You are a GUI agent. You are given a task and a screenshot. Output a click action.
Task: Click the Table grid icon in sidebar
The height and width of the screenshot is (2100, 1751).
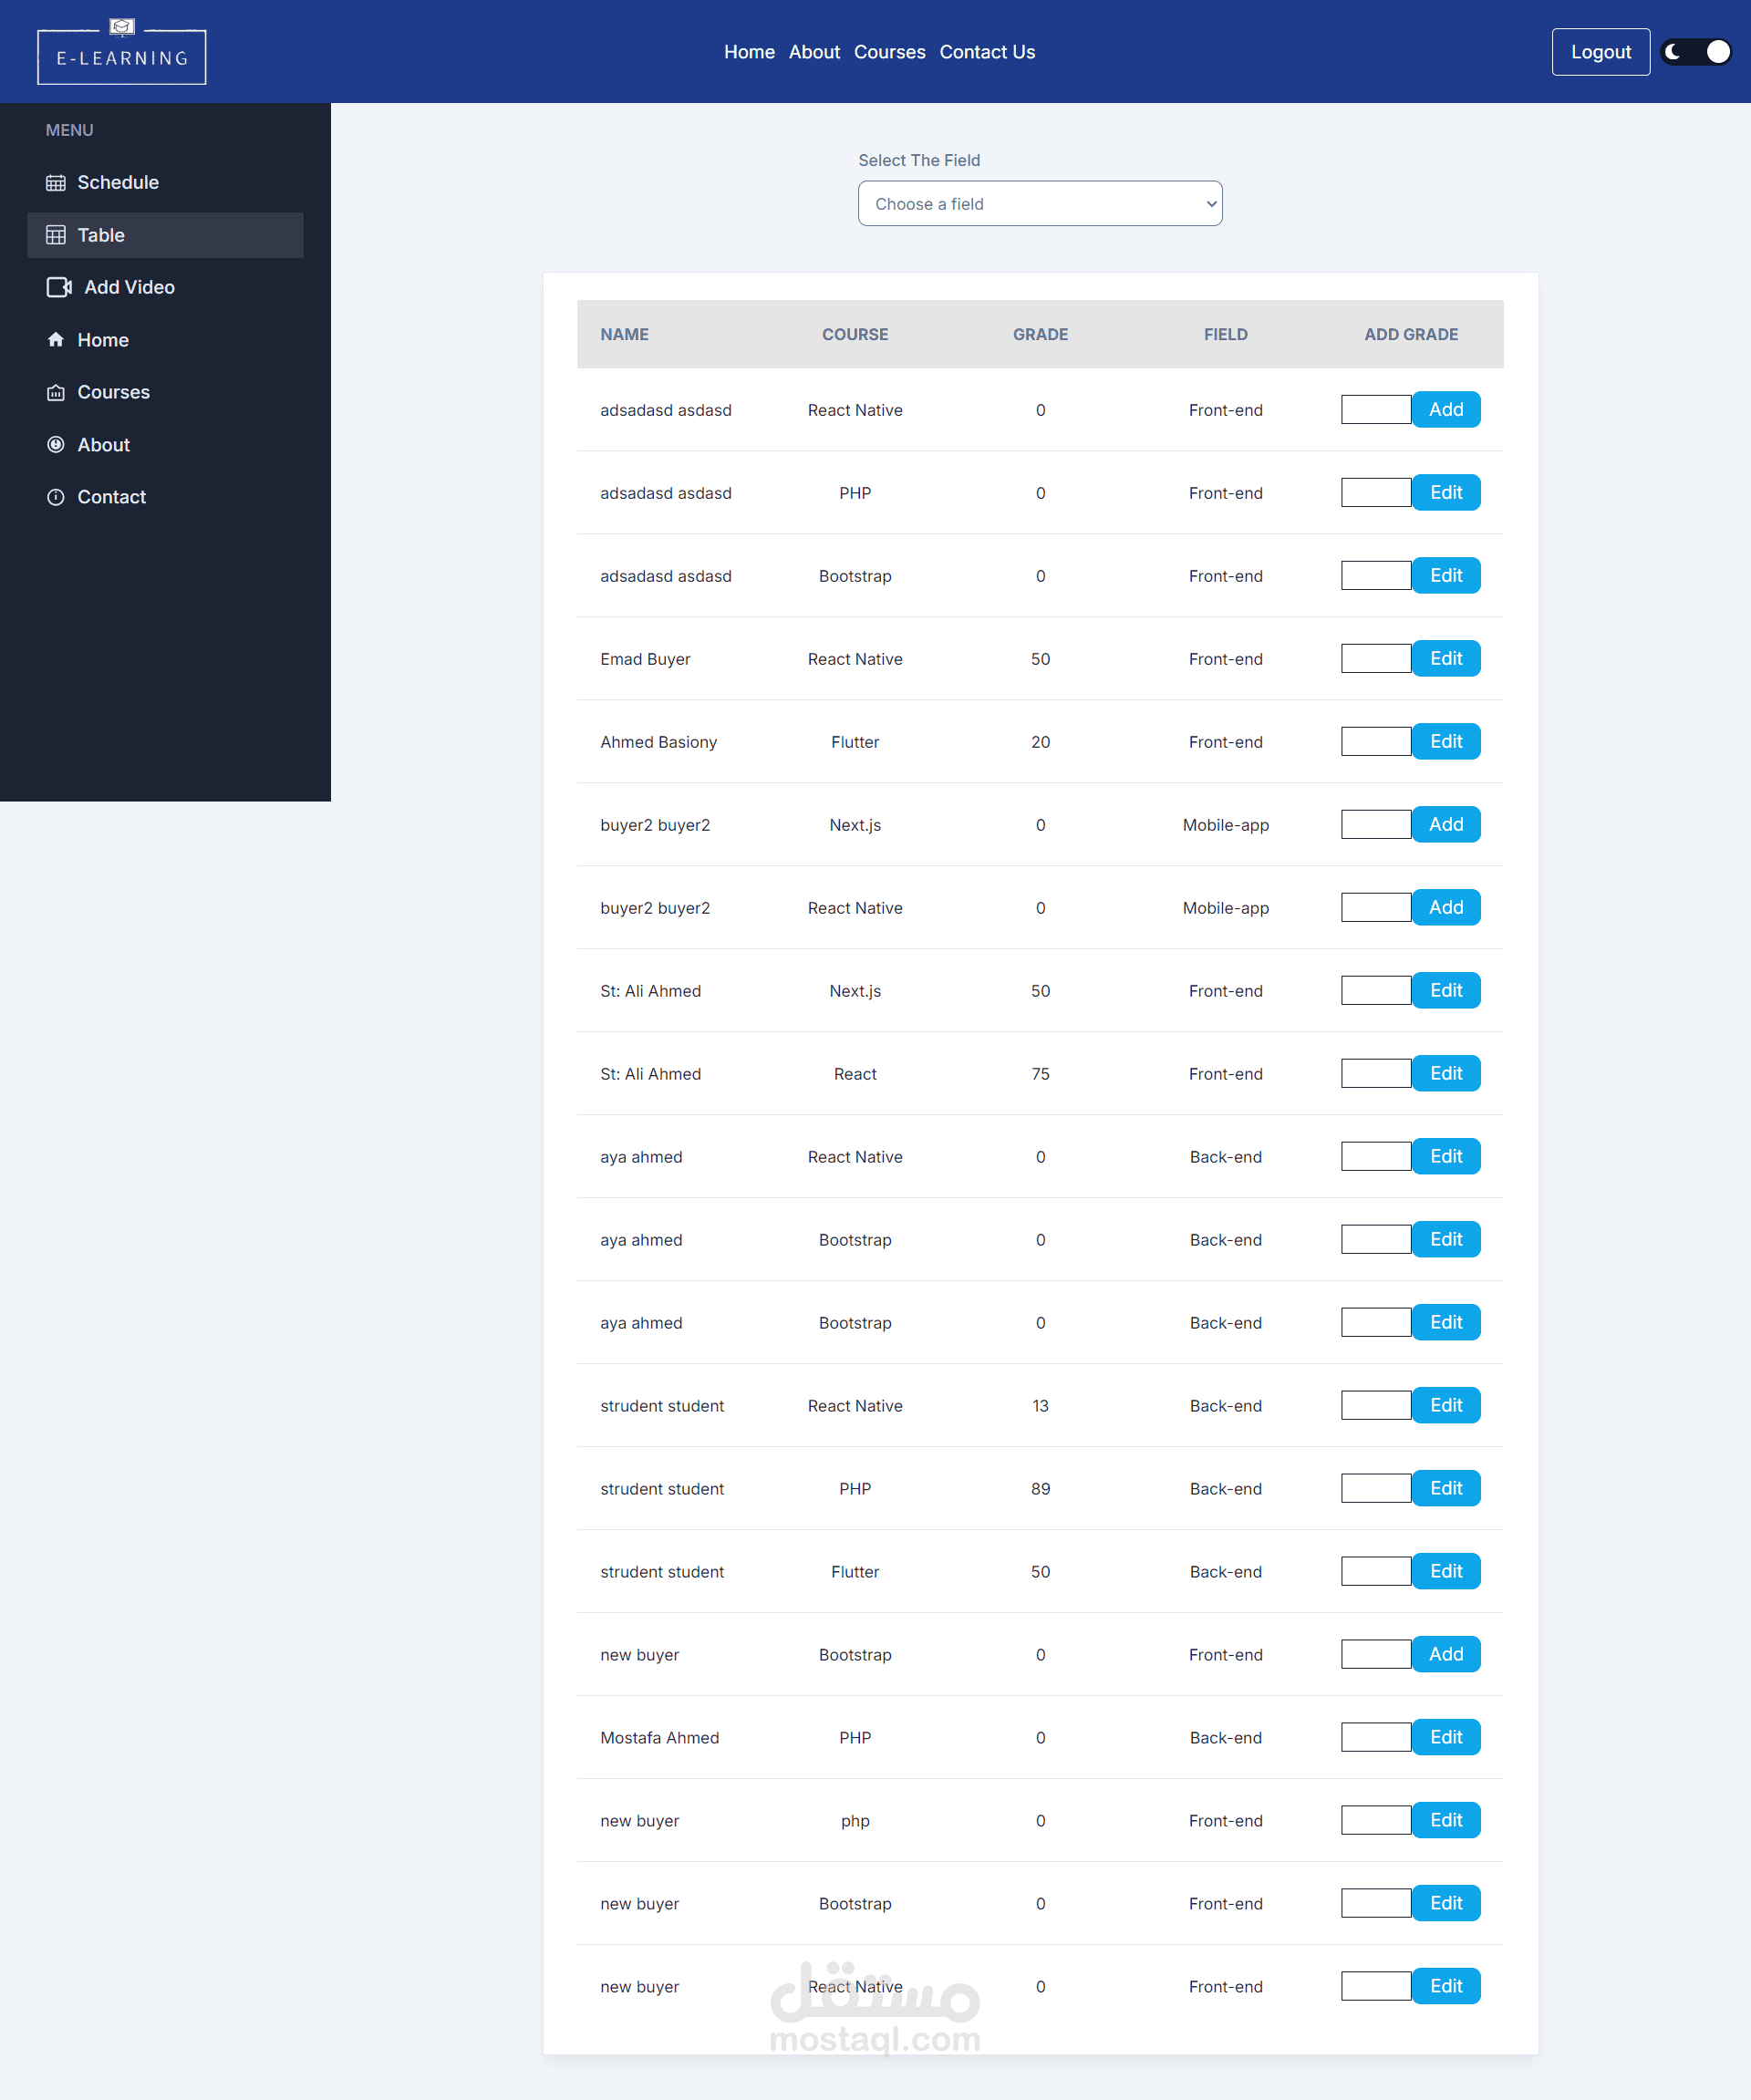56,235
